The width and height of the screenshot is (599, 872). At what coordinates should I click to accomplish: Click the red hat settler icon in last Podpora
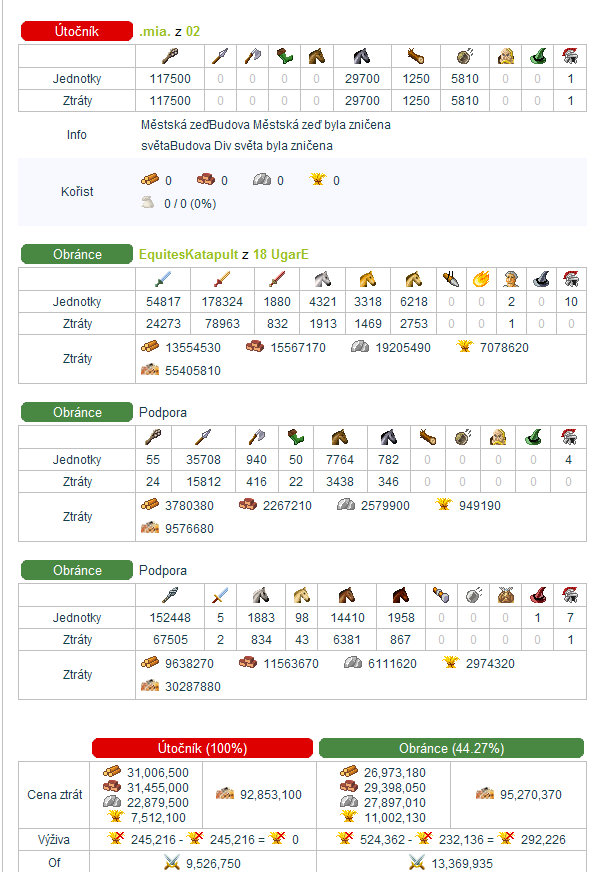[x=537, y=595]
